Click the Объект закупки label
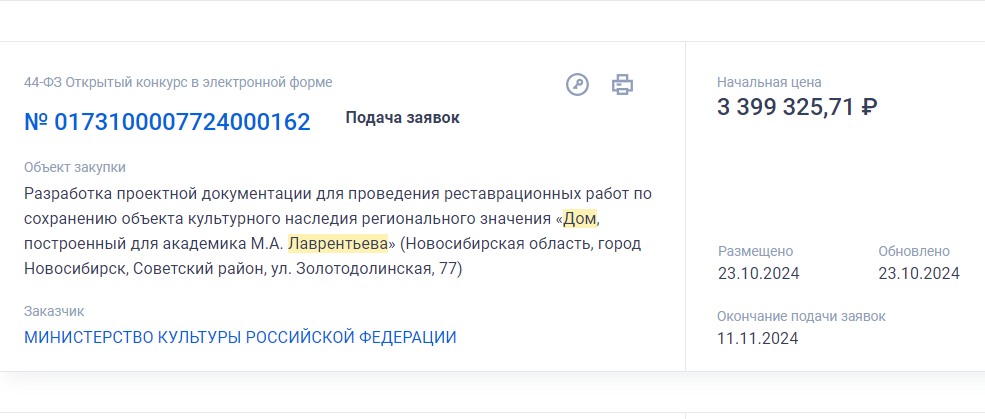 coord(75,167)
